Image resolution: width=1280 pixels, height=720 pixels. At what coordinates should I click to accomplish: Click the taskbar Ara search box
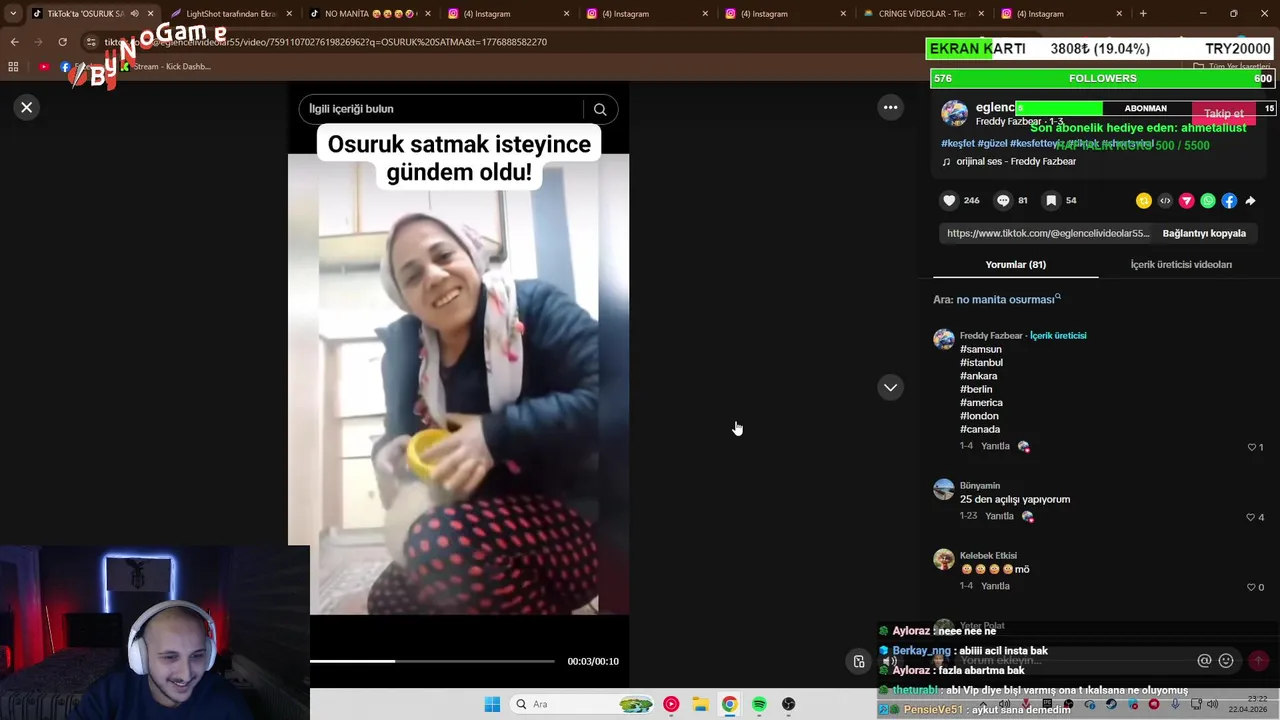pyautogui.click(x=583, y=704)
